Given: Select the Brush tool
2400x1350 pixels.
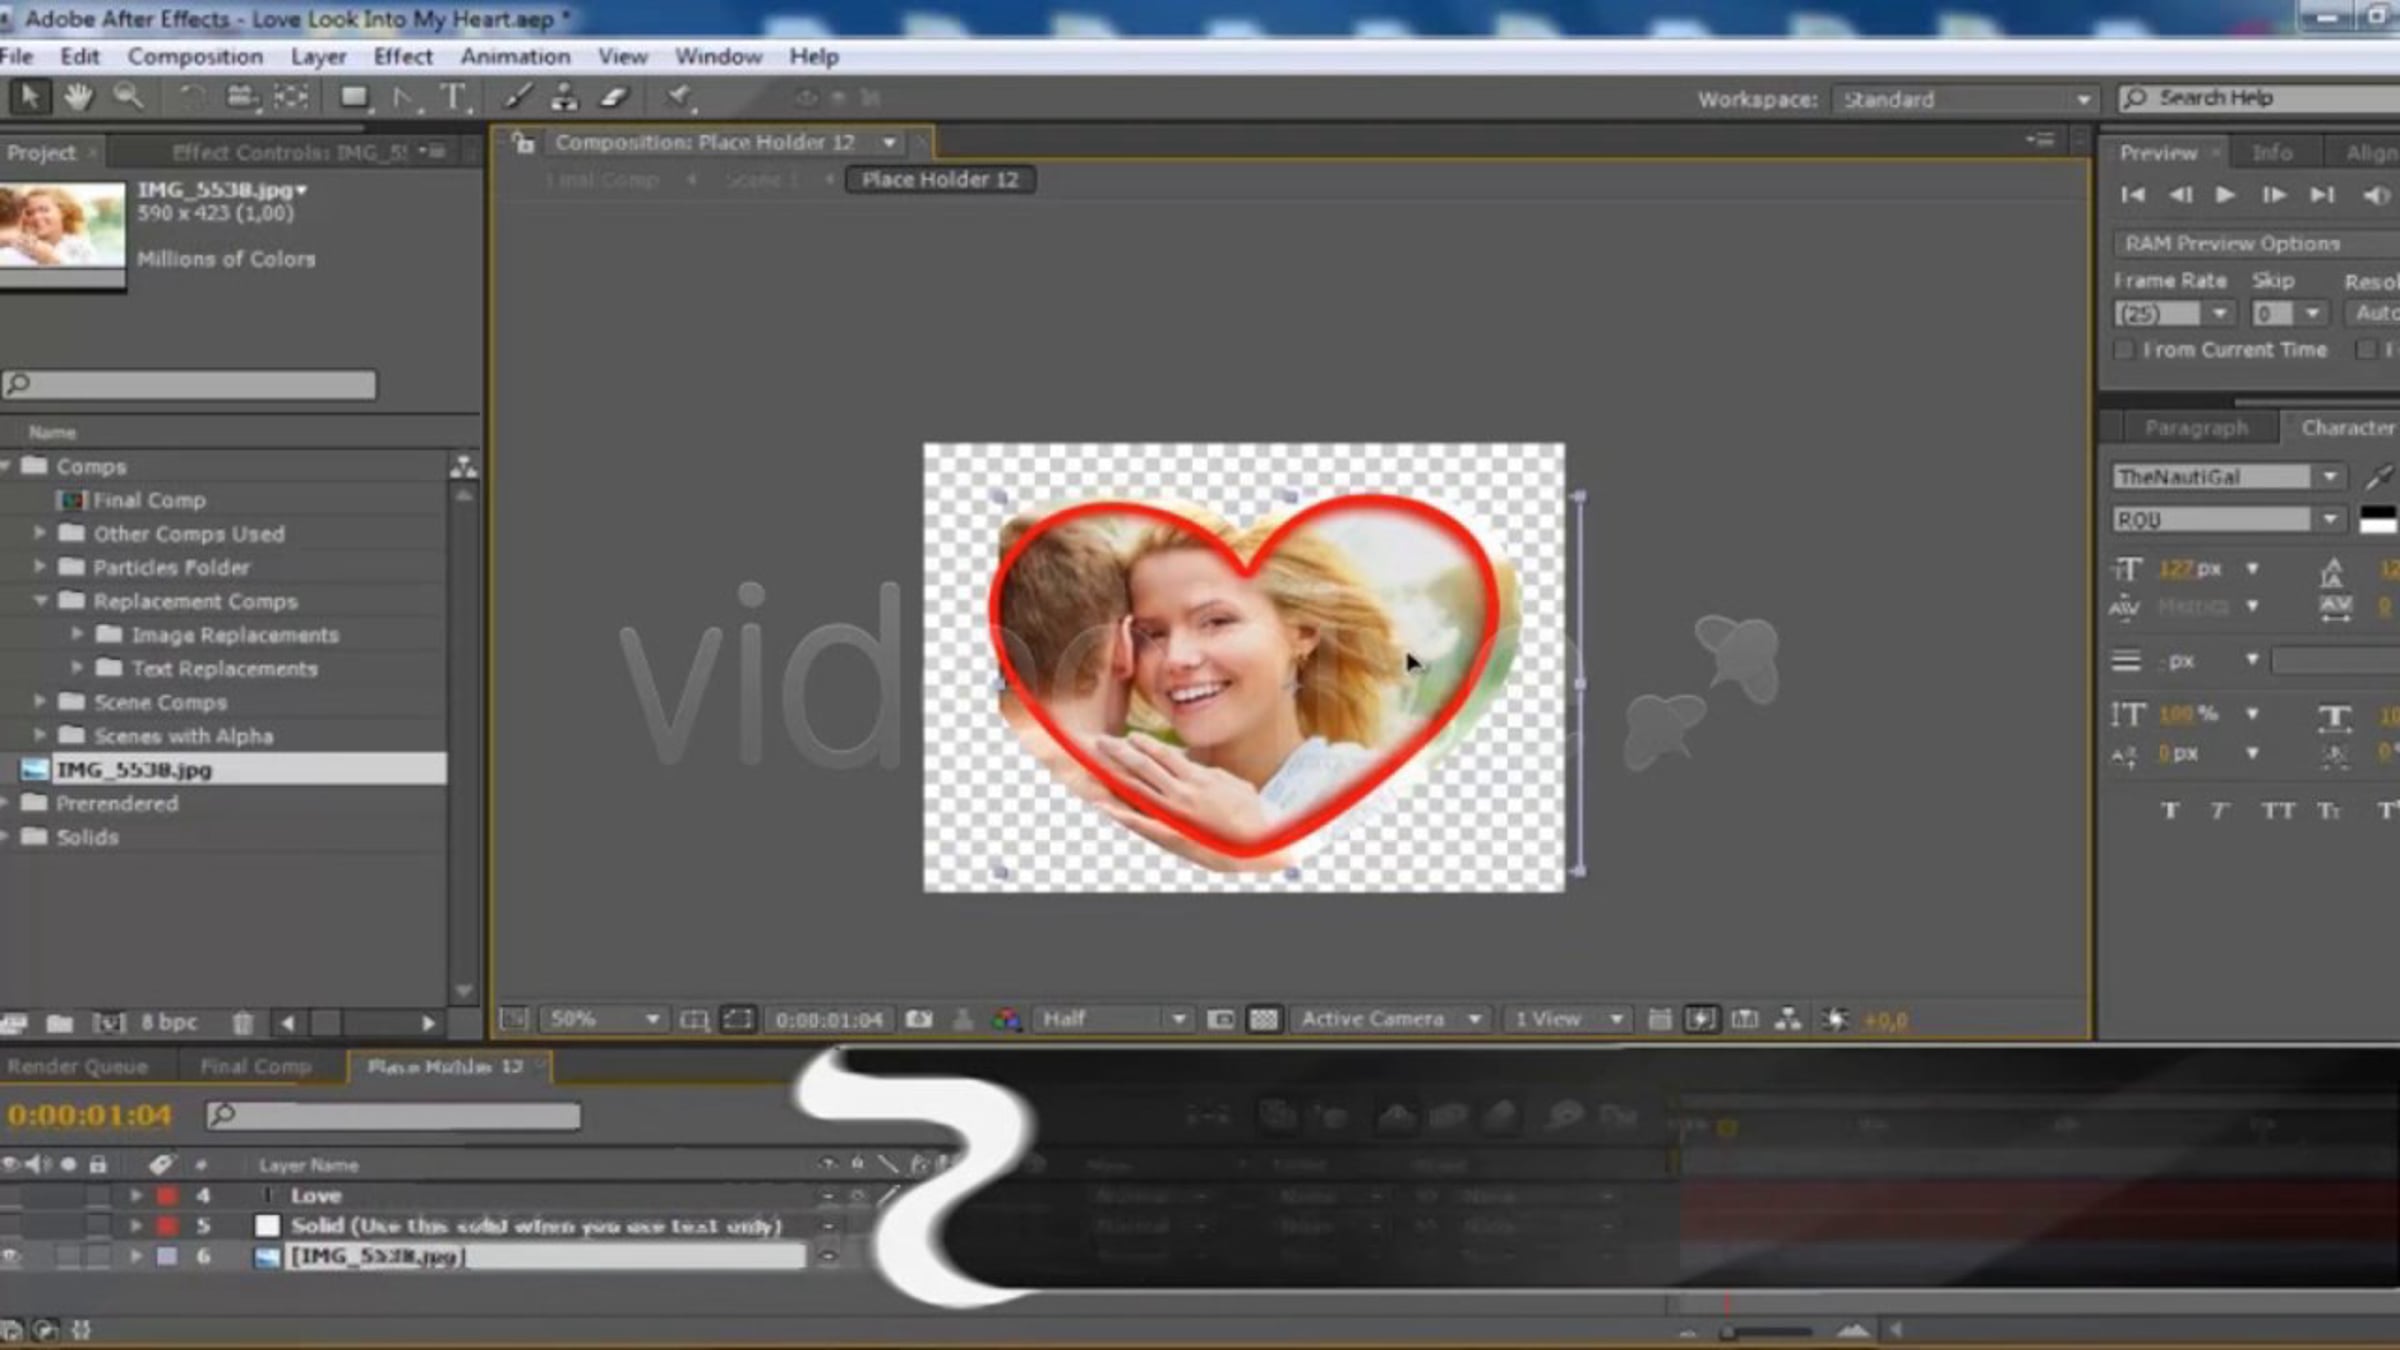Looking at the screenshot, I should [517, 97].
